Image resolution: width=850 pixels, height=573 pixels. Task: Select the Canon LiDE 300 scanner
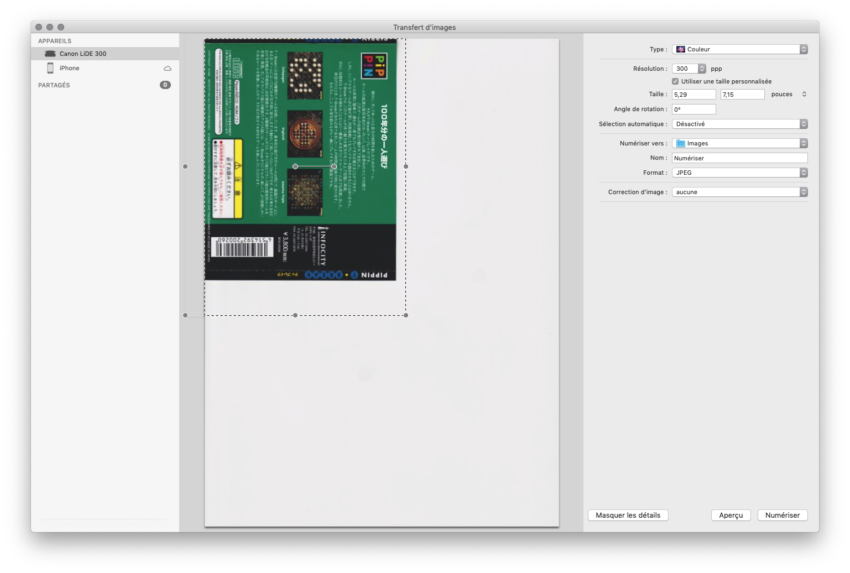pyautogui.click(x=82, y=53)
